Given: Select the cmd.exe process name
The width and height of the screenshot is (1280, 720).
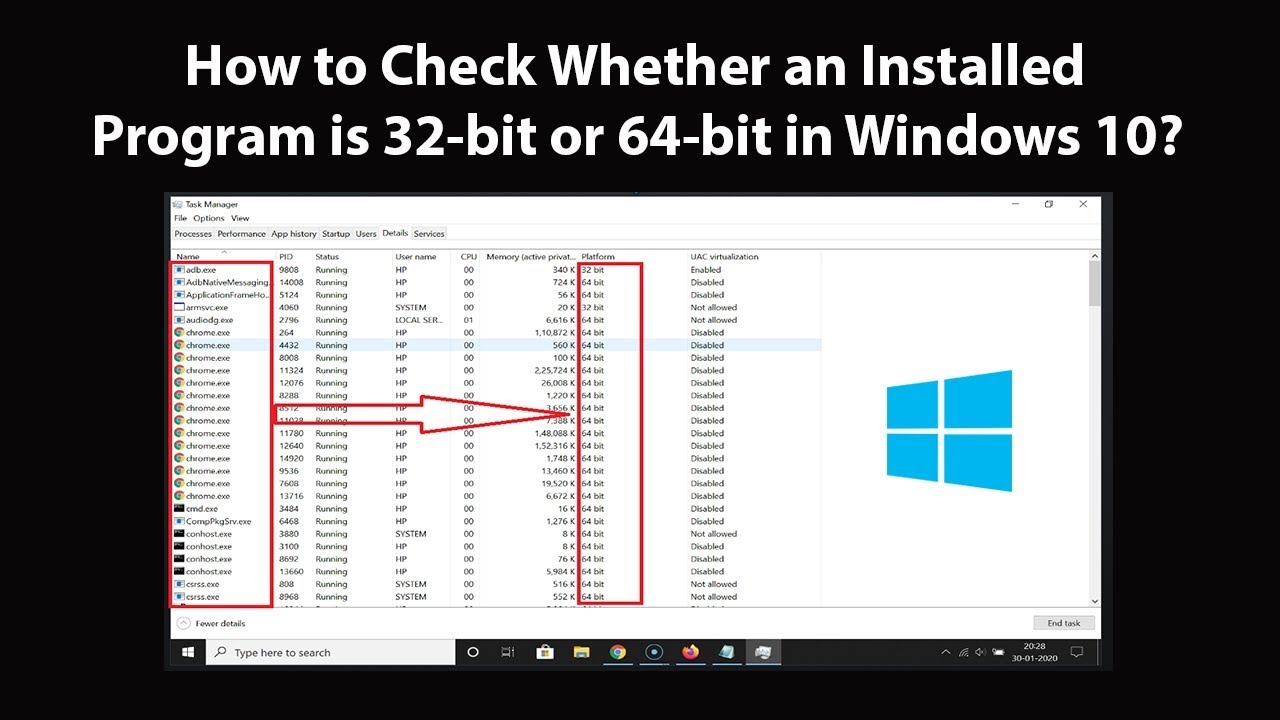Looking at the screenshot, I should [202, 509].
